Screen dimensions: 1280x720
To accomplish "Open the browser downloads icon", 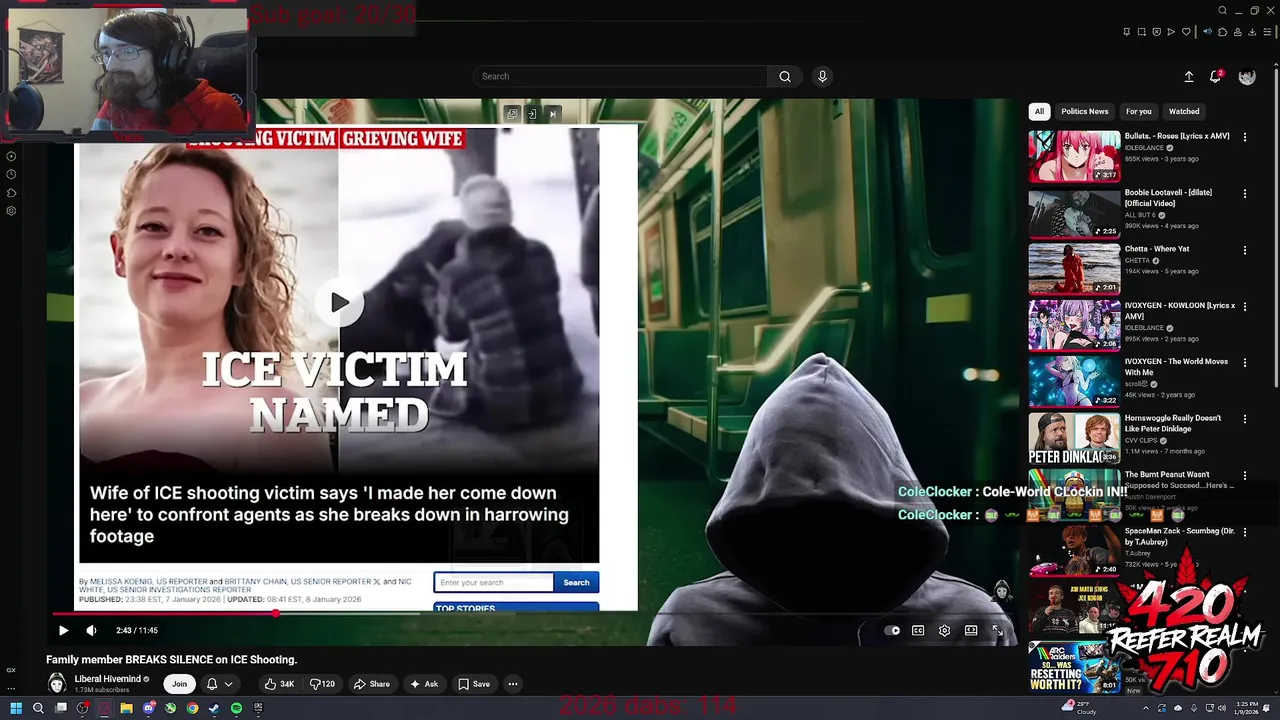I will click(x=1252, y=32).
